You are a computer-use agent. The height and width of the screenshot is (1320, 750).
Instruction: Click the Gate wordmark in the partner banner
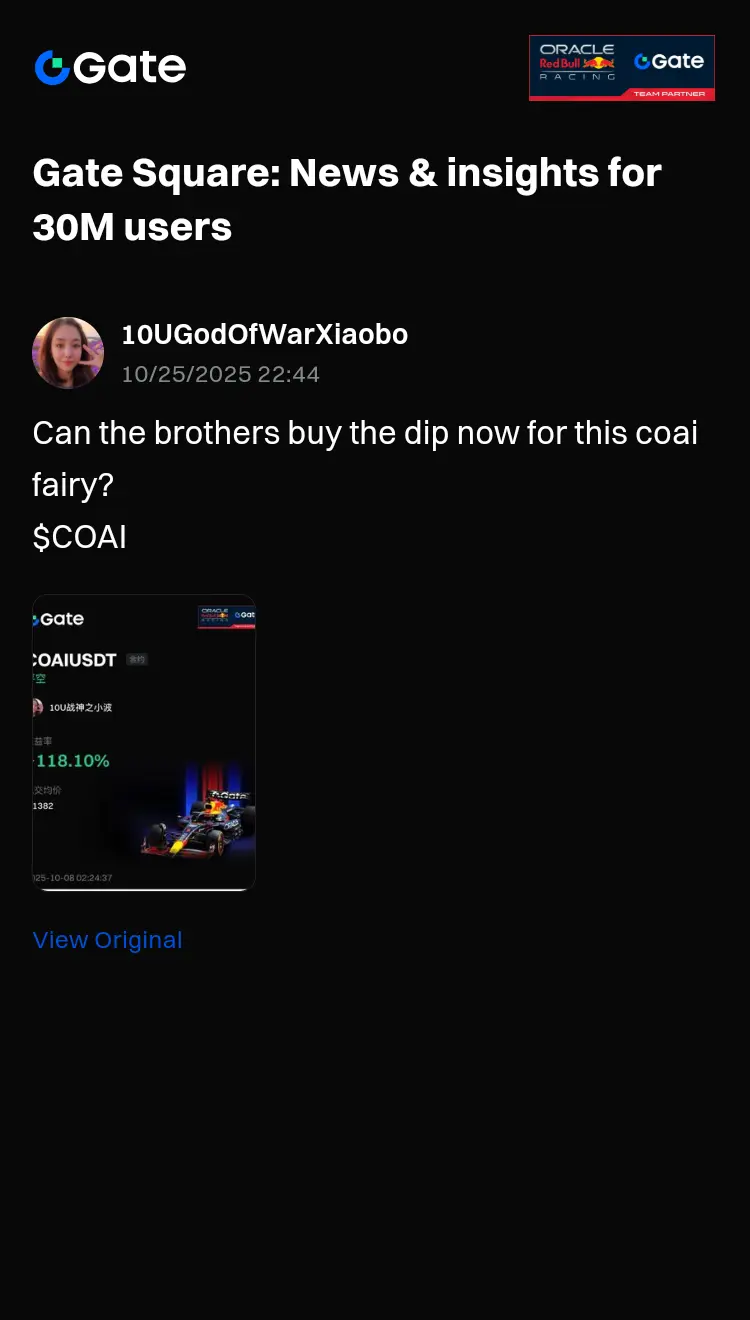tap(669, 61)
